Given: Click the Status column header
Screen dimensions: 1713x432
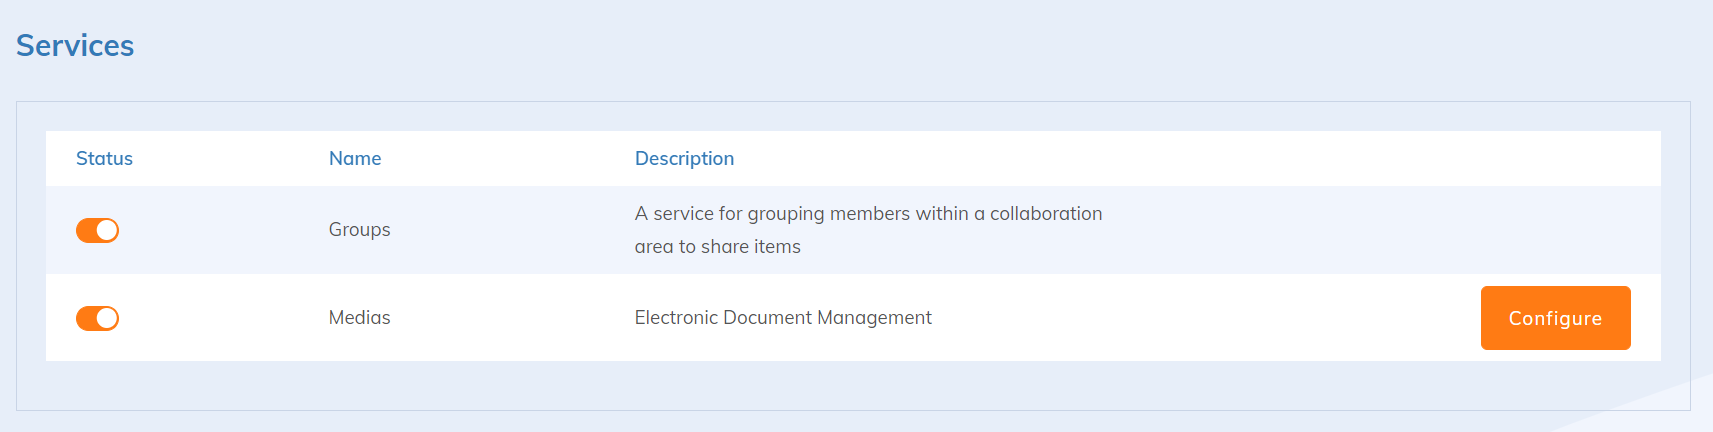Looking at the screenshot, I should (104, 158).
